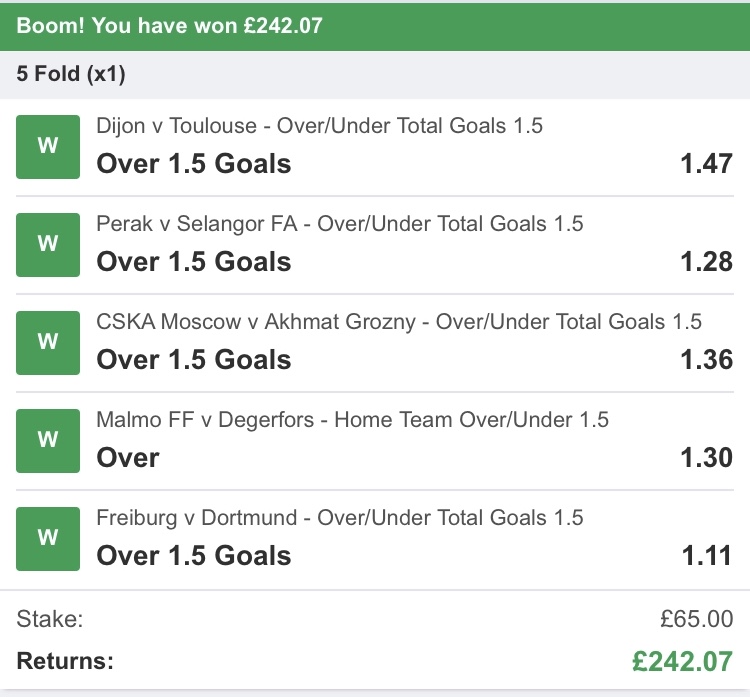Select the Malmo 'Over' selection text
The width and height of the screenshot is (750, 697).
tap(128, 458)
